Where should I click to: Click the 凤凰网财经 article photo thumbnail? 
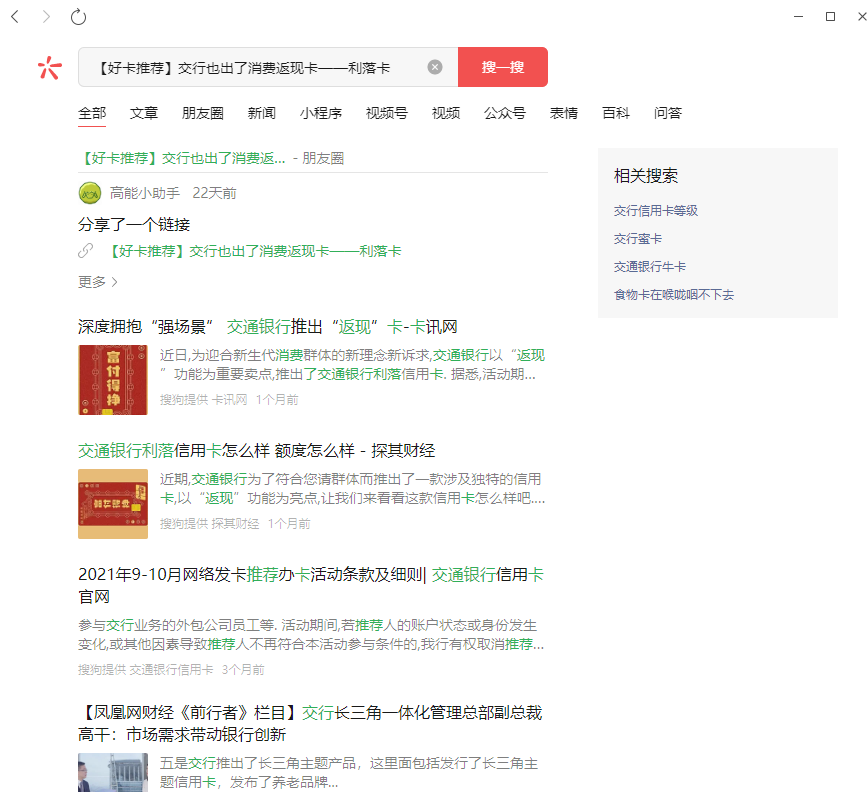click(x=113, y=772)
